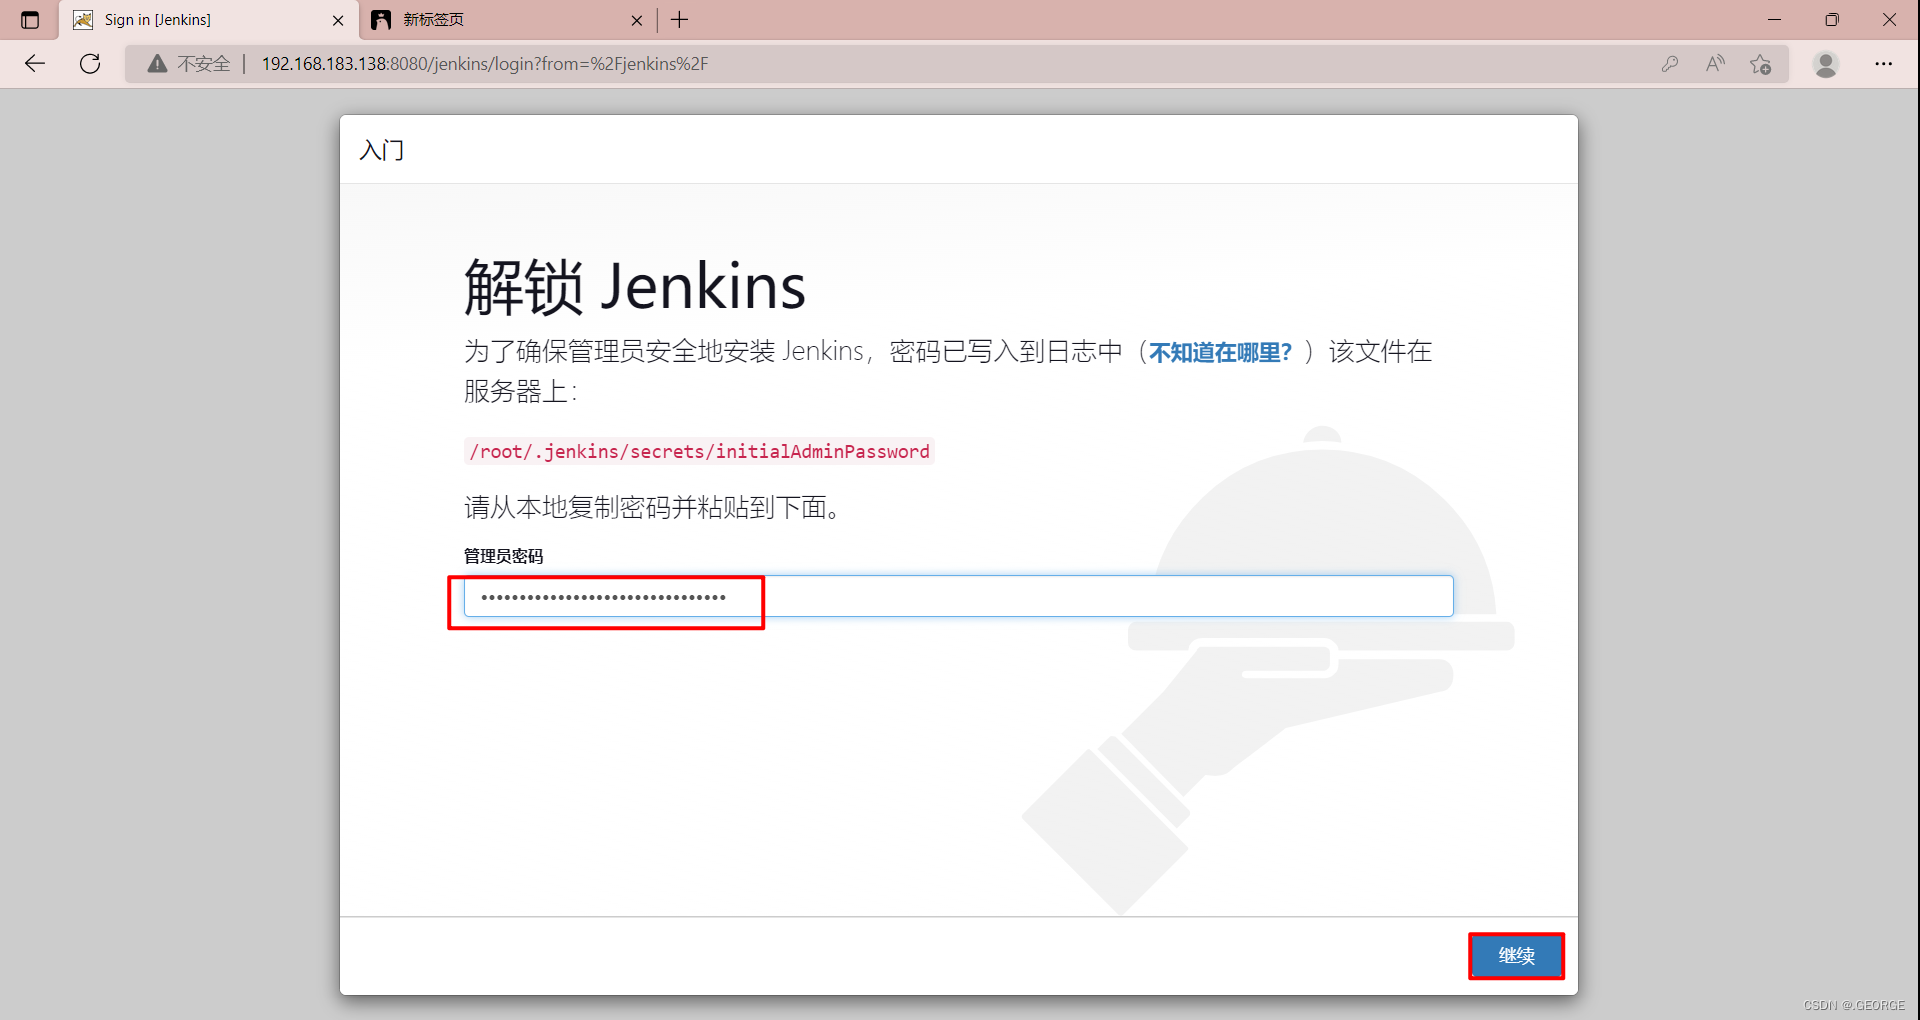The width and height of the screenshot is (1920, 1020).
Task: Close the 新标签页 tab
Action: (x=637, y=20)
